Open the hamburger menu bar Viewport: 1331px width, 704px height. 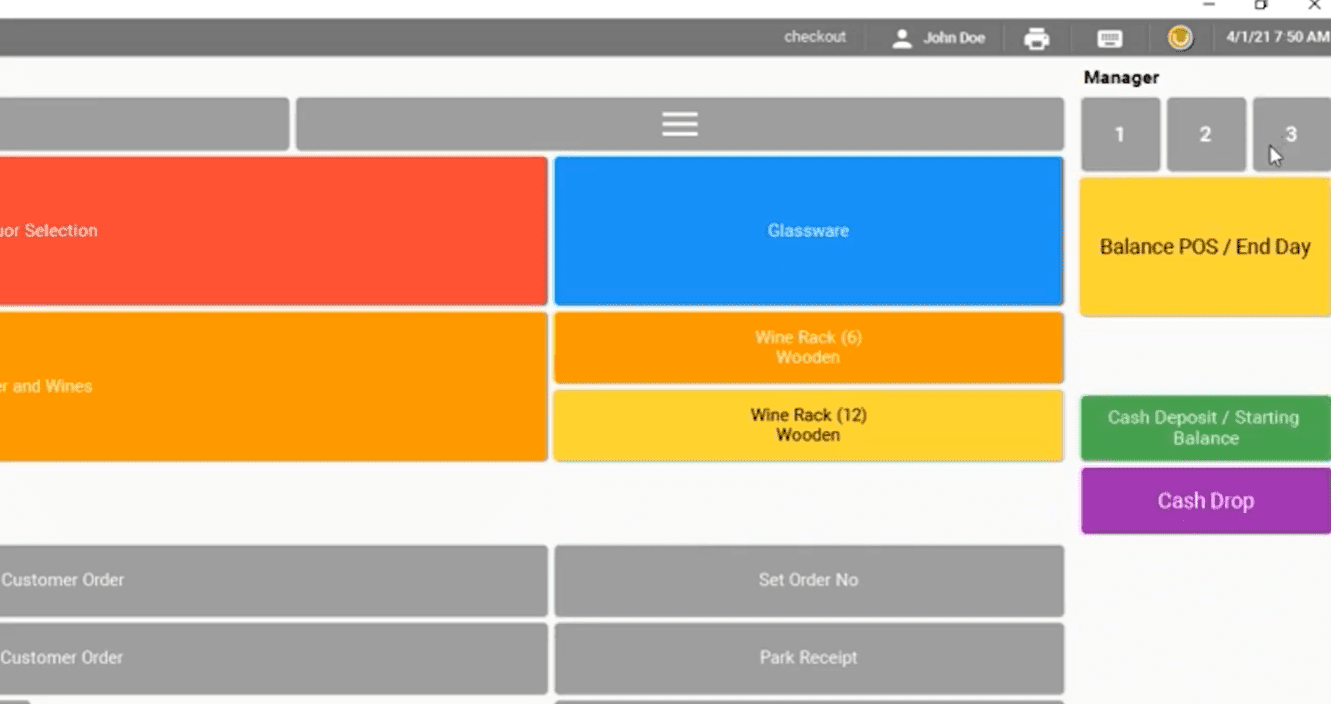[679, 124]
